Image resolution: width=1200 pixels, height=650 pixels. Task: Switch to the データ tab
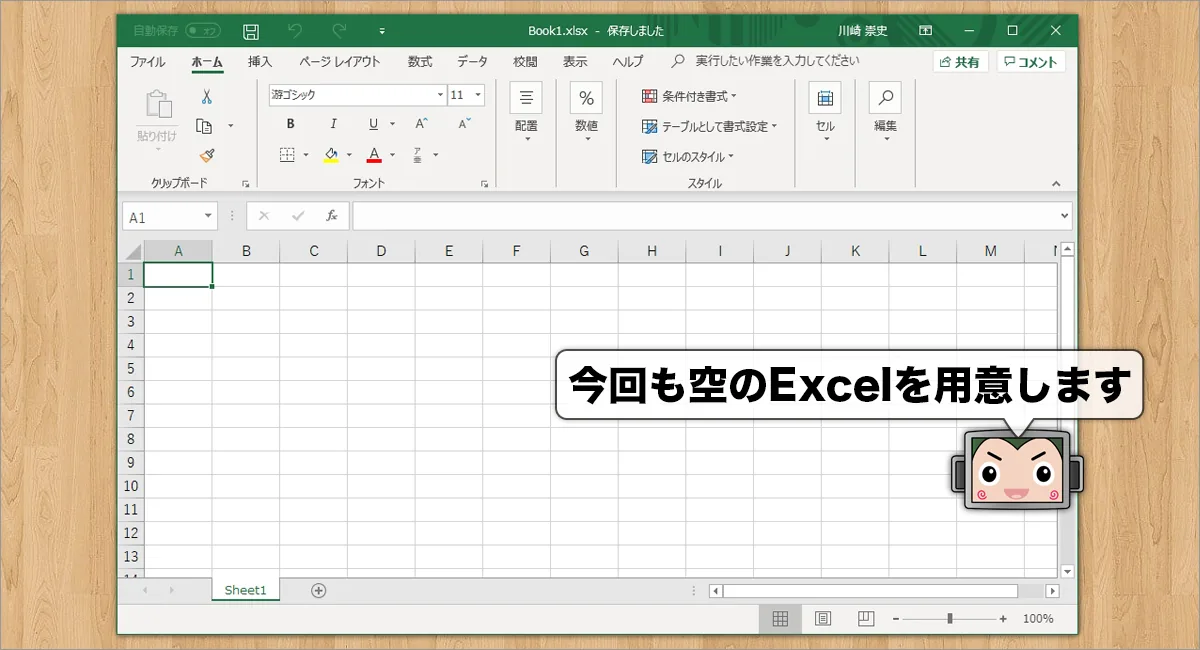[x=473, y=62]
